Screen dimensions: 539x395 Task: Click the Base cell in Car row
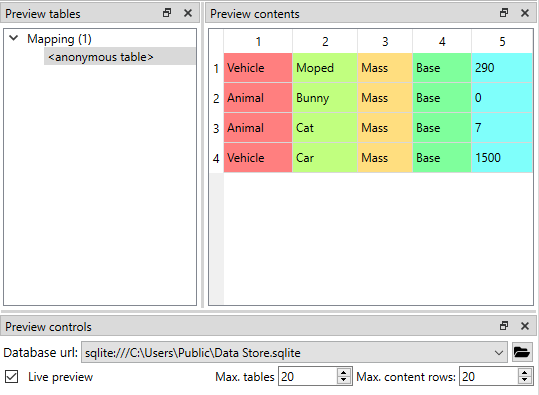click(x=442, y=157)
